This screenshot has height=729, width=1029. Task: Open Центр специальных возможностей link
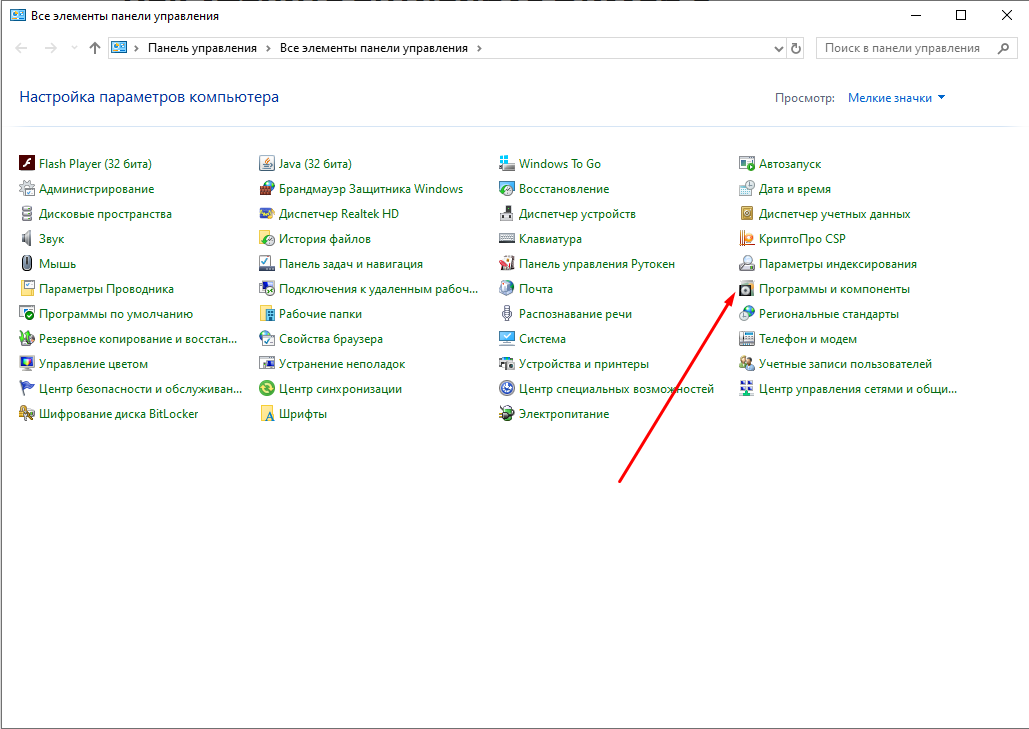pyautogui.click(x=616, y=388)
